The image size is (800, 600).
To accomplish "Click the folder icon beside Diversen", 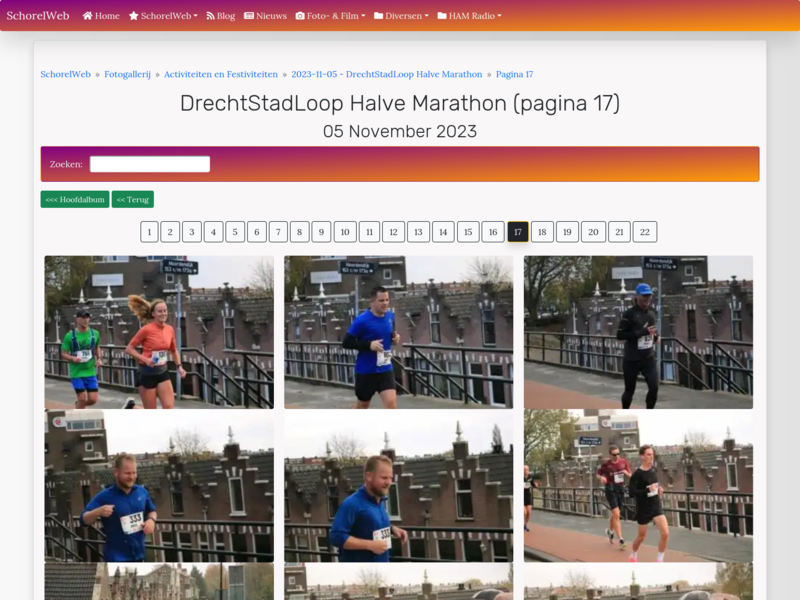I will tap(379, 16).
